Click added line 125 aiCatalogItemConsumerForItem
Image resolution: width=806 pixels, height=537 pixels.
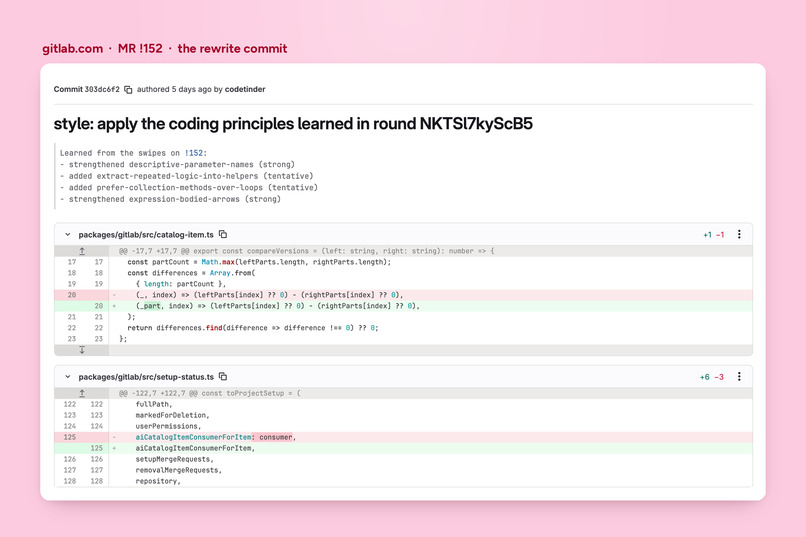404,448
